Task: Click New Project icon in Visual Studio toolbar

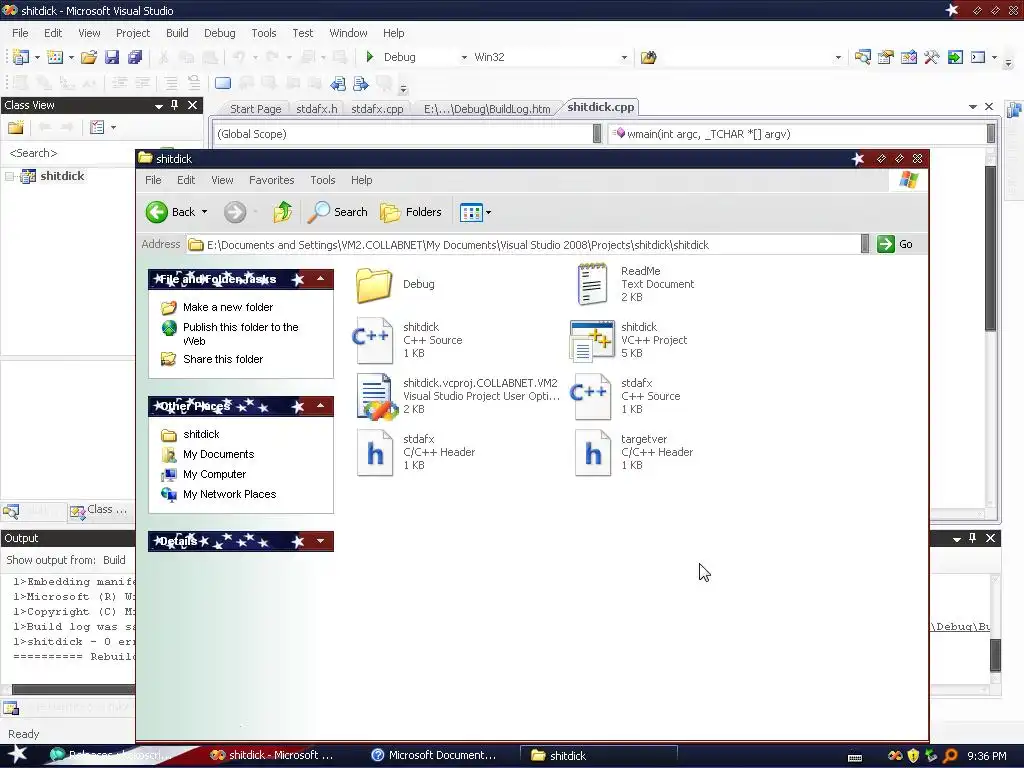Action: pos(21,57)
